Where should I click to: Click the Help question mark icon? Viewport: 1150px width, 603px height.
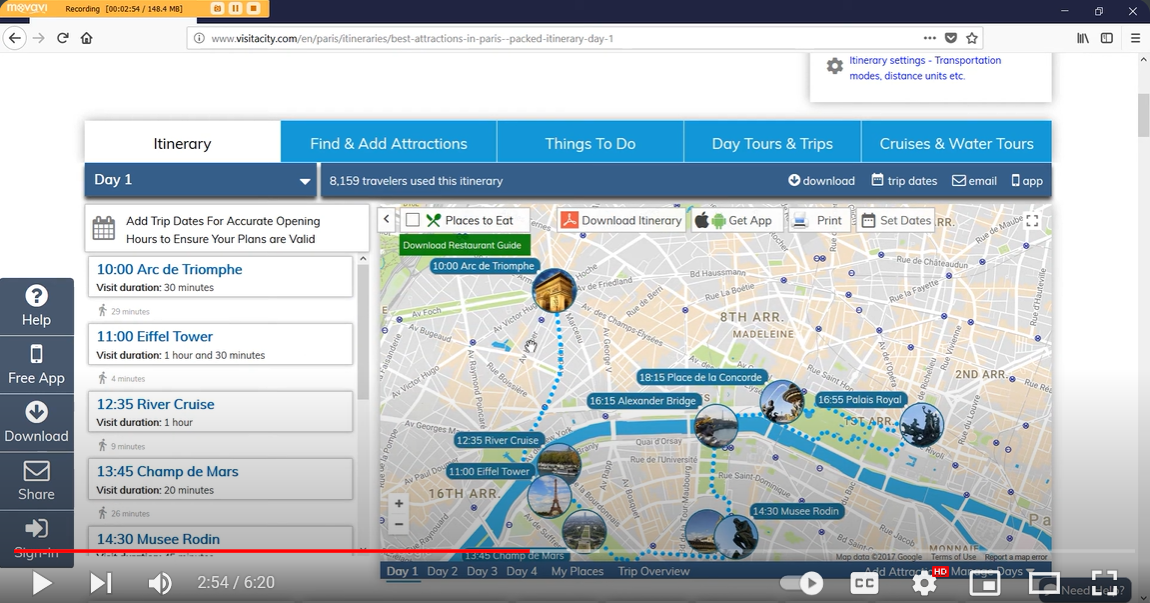pos(37,296)
